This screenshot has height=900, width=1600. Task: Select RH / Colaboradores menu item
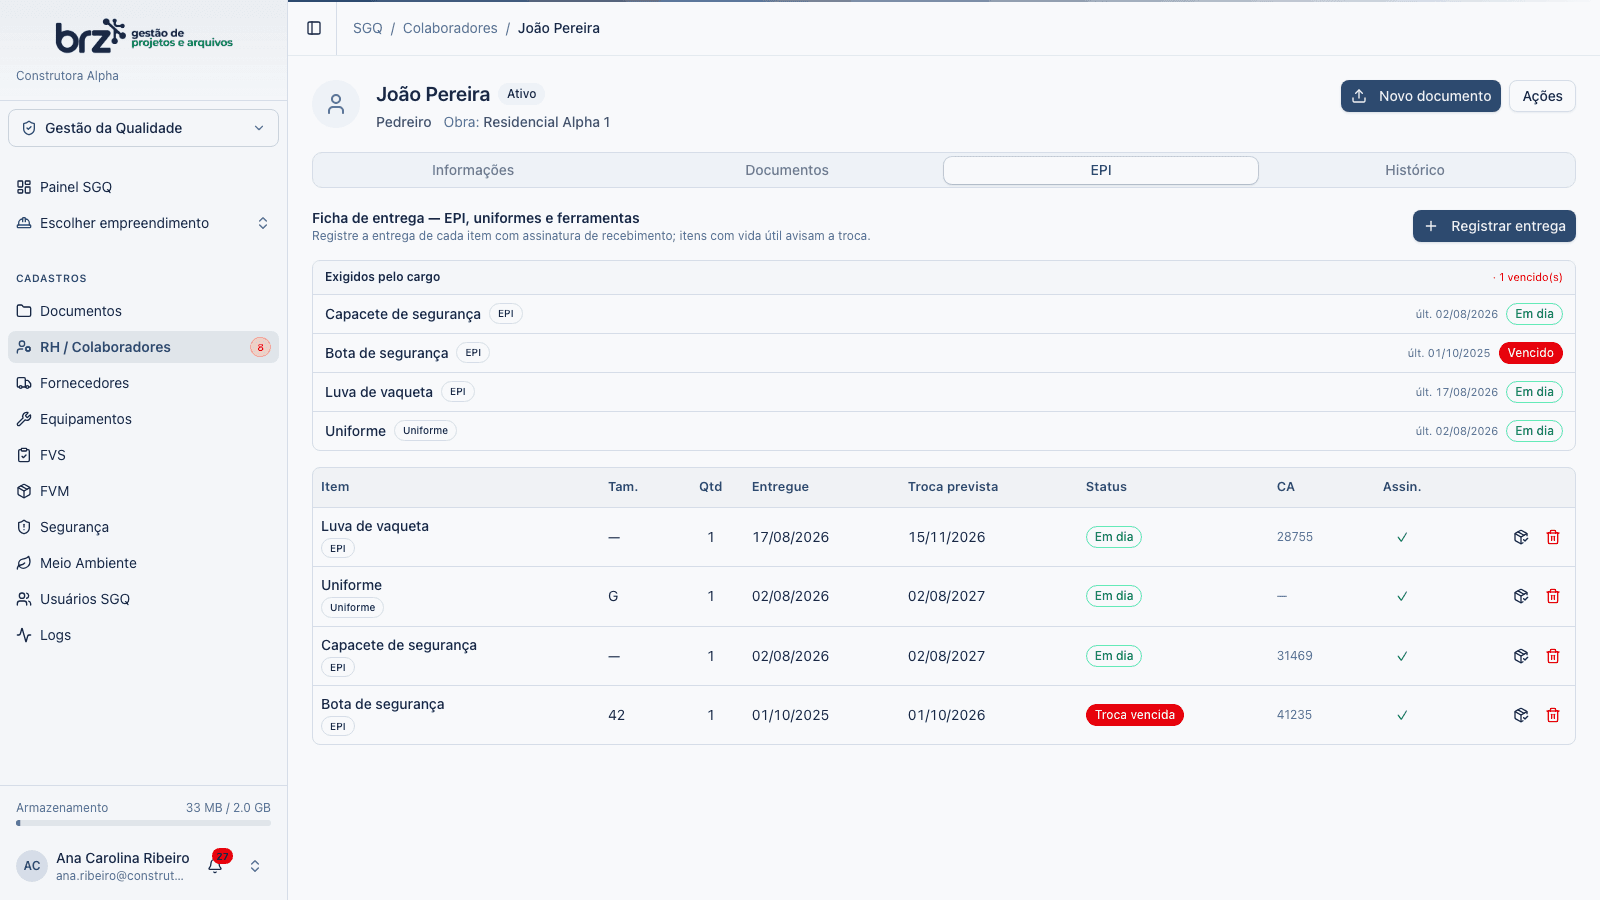click(143, 347)
